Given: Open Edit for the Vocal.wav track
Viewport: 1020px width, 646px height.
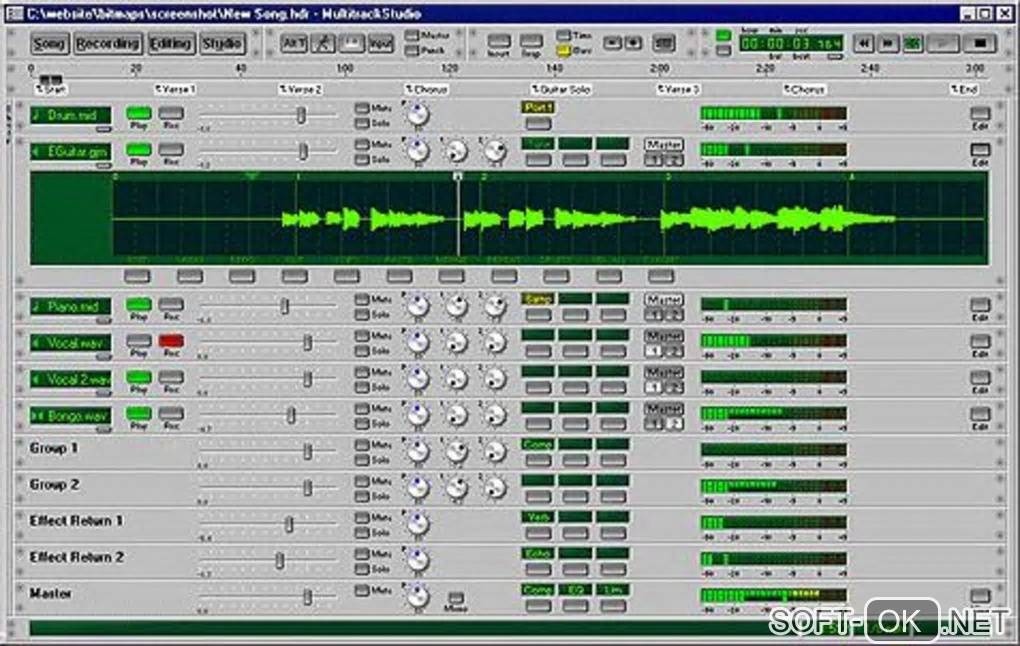Looking at the screenshot, I should click(980, 341).
